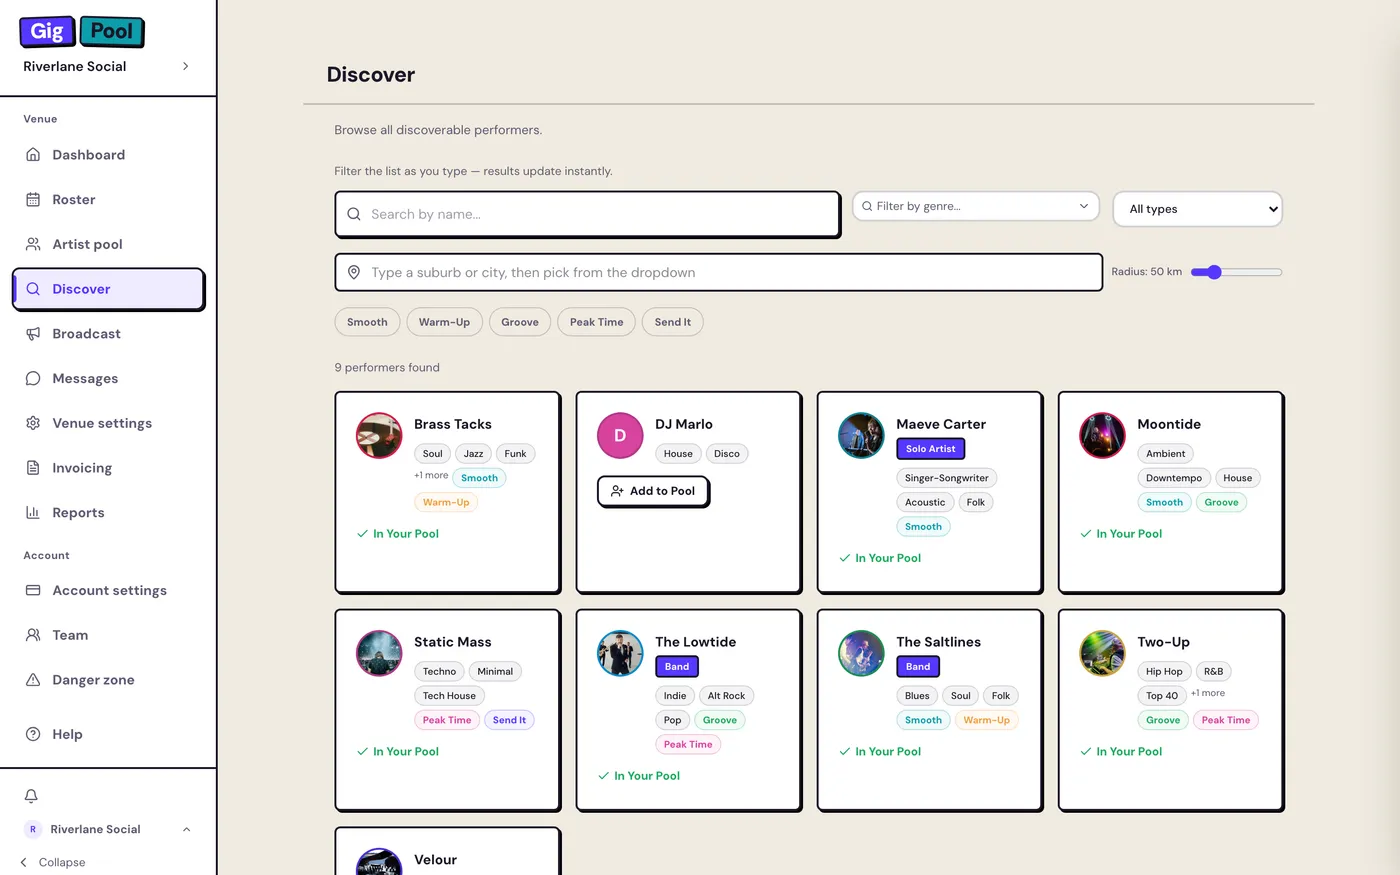Click Solo Artist badge on Maeve Carter
The image size is (1400, 875).
[930, 449]
